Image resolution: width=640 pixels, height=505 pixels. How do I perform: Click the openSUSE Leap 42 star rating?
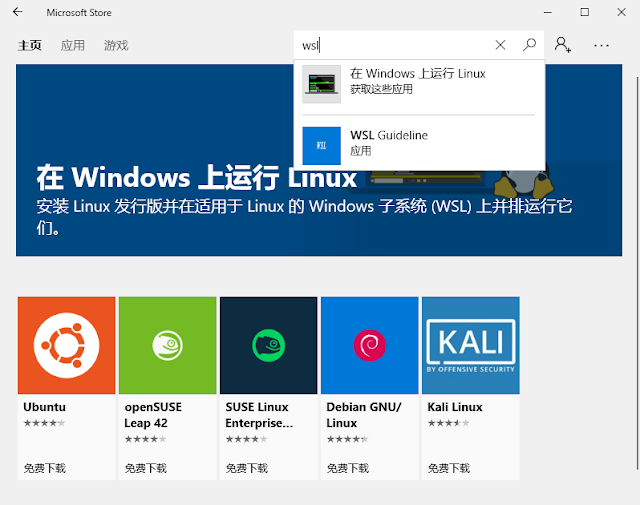pyautogui.click(x=145, y=439)
